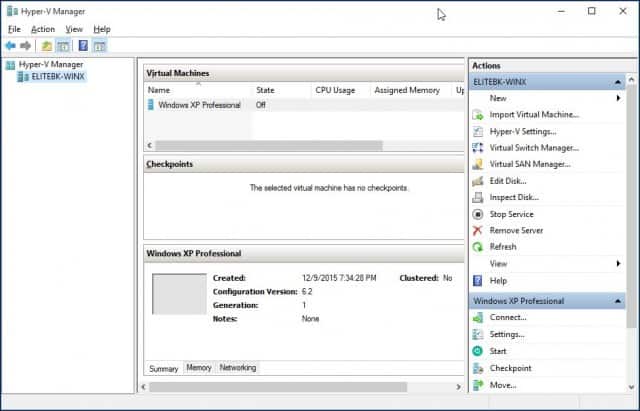Click the Connect icon for the VM

click(x=478, y=317)
